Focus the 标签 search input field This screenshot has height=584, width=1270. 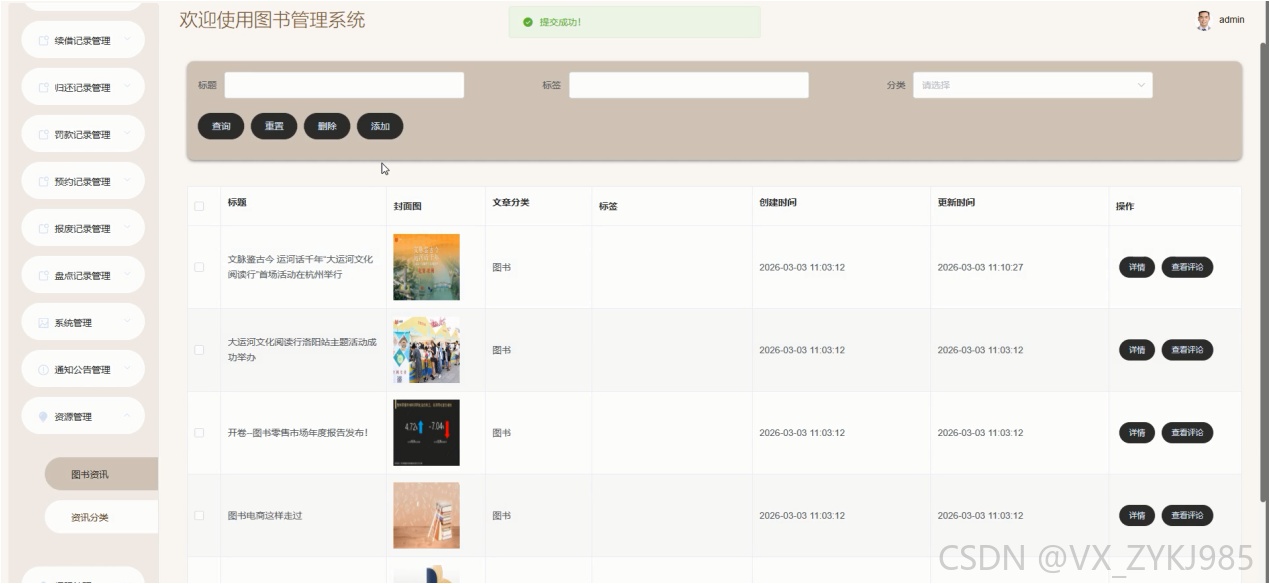tap(689, 85)
